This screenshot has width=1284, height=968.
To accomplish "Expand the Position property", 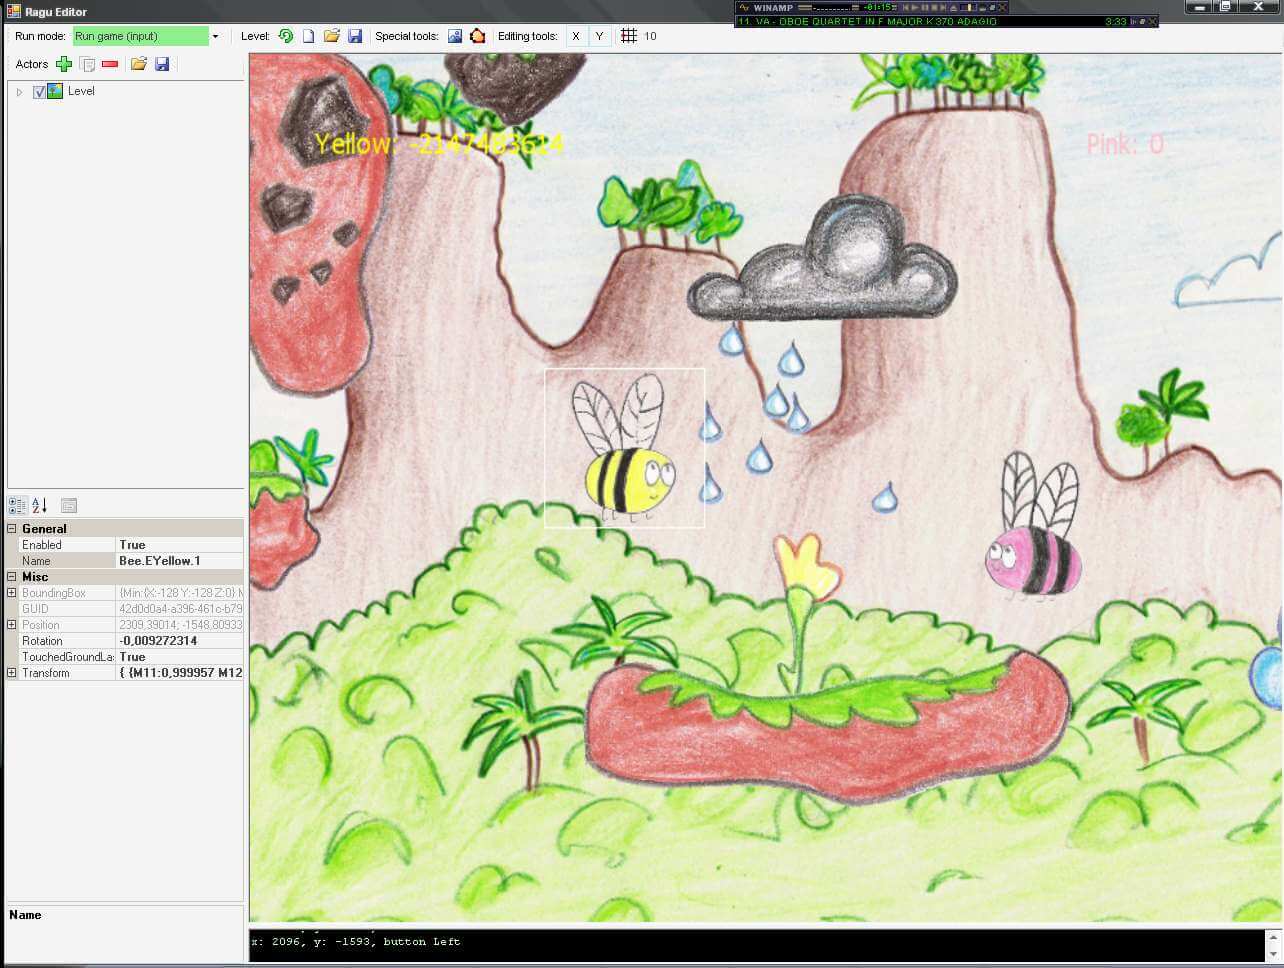I will tap(12, 625).
